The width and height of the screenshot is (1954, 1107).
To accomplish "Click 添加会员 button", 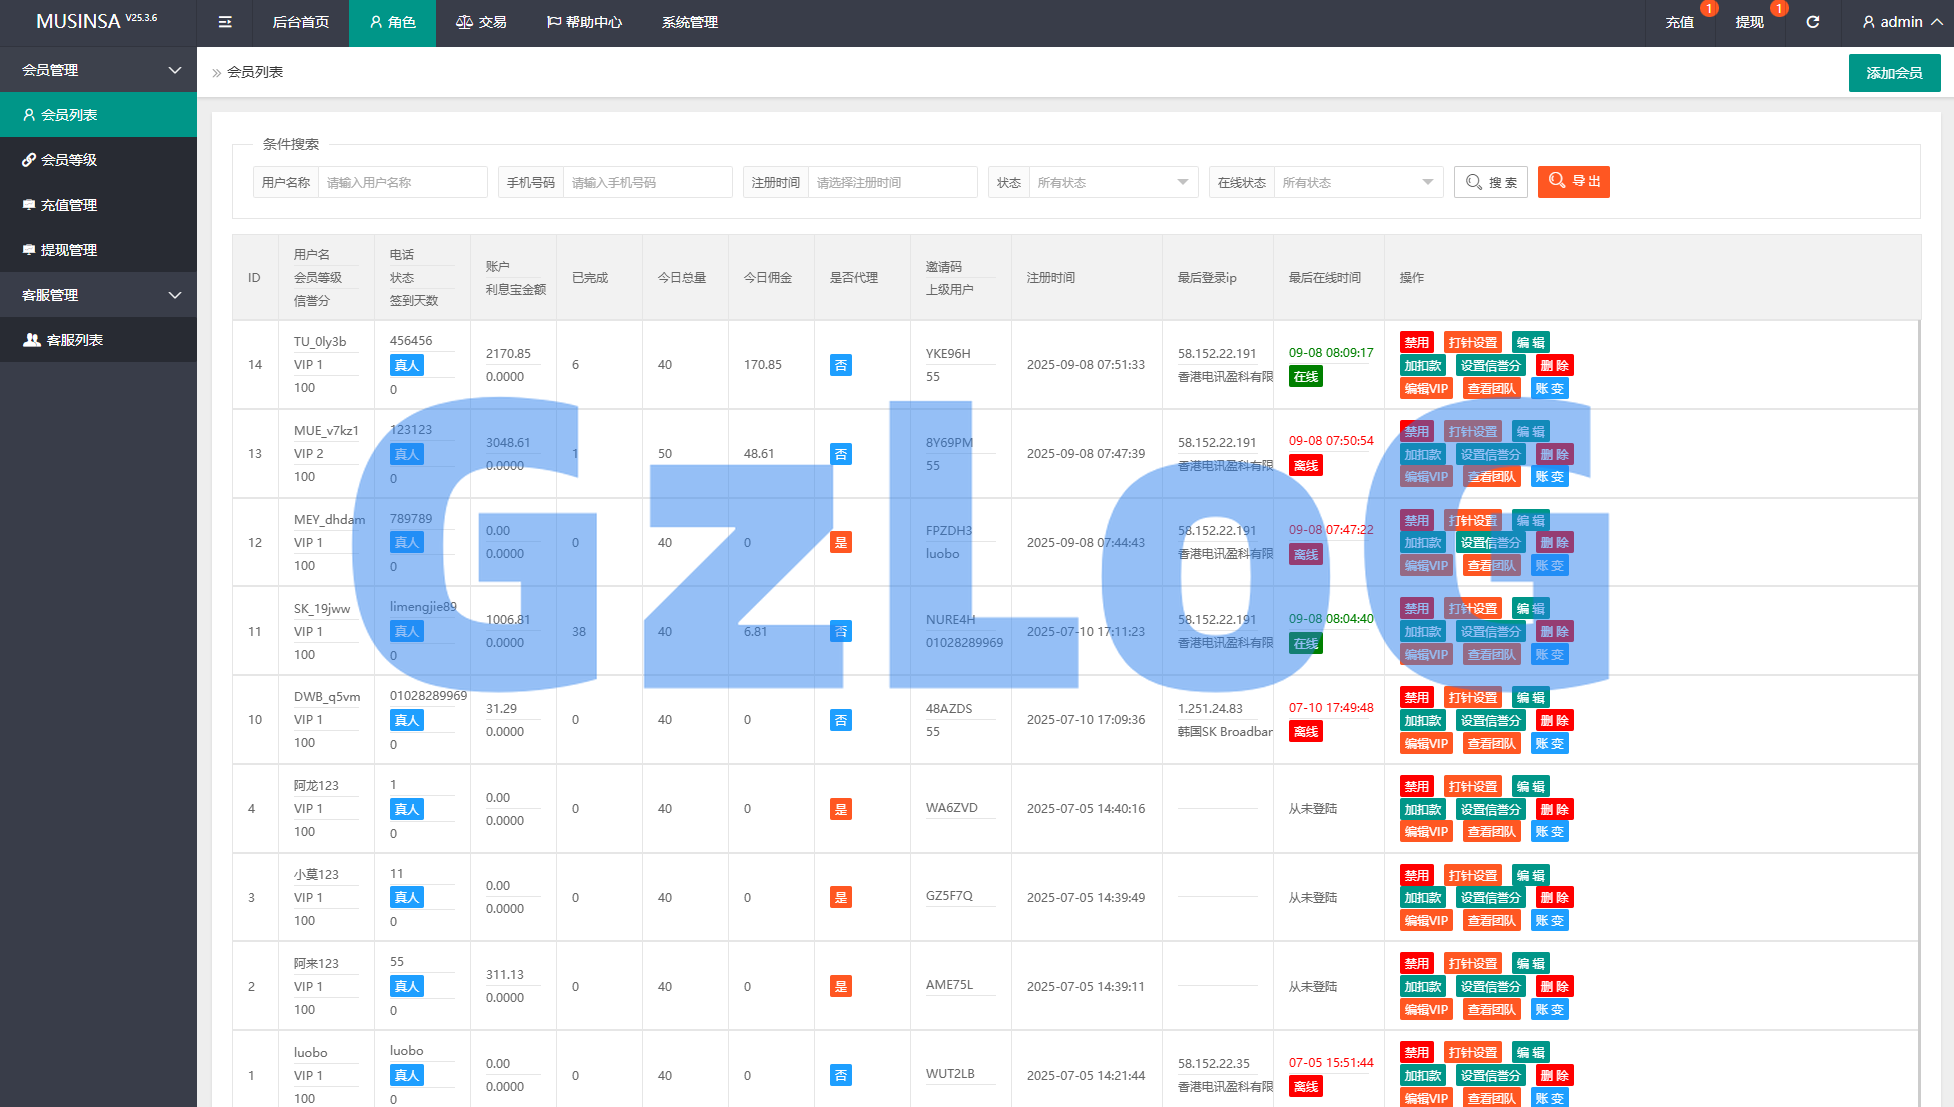I will pos(1894,73).
